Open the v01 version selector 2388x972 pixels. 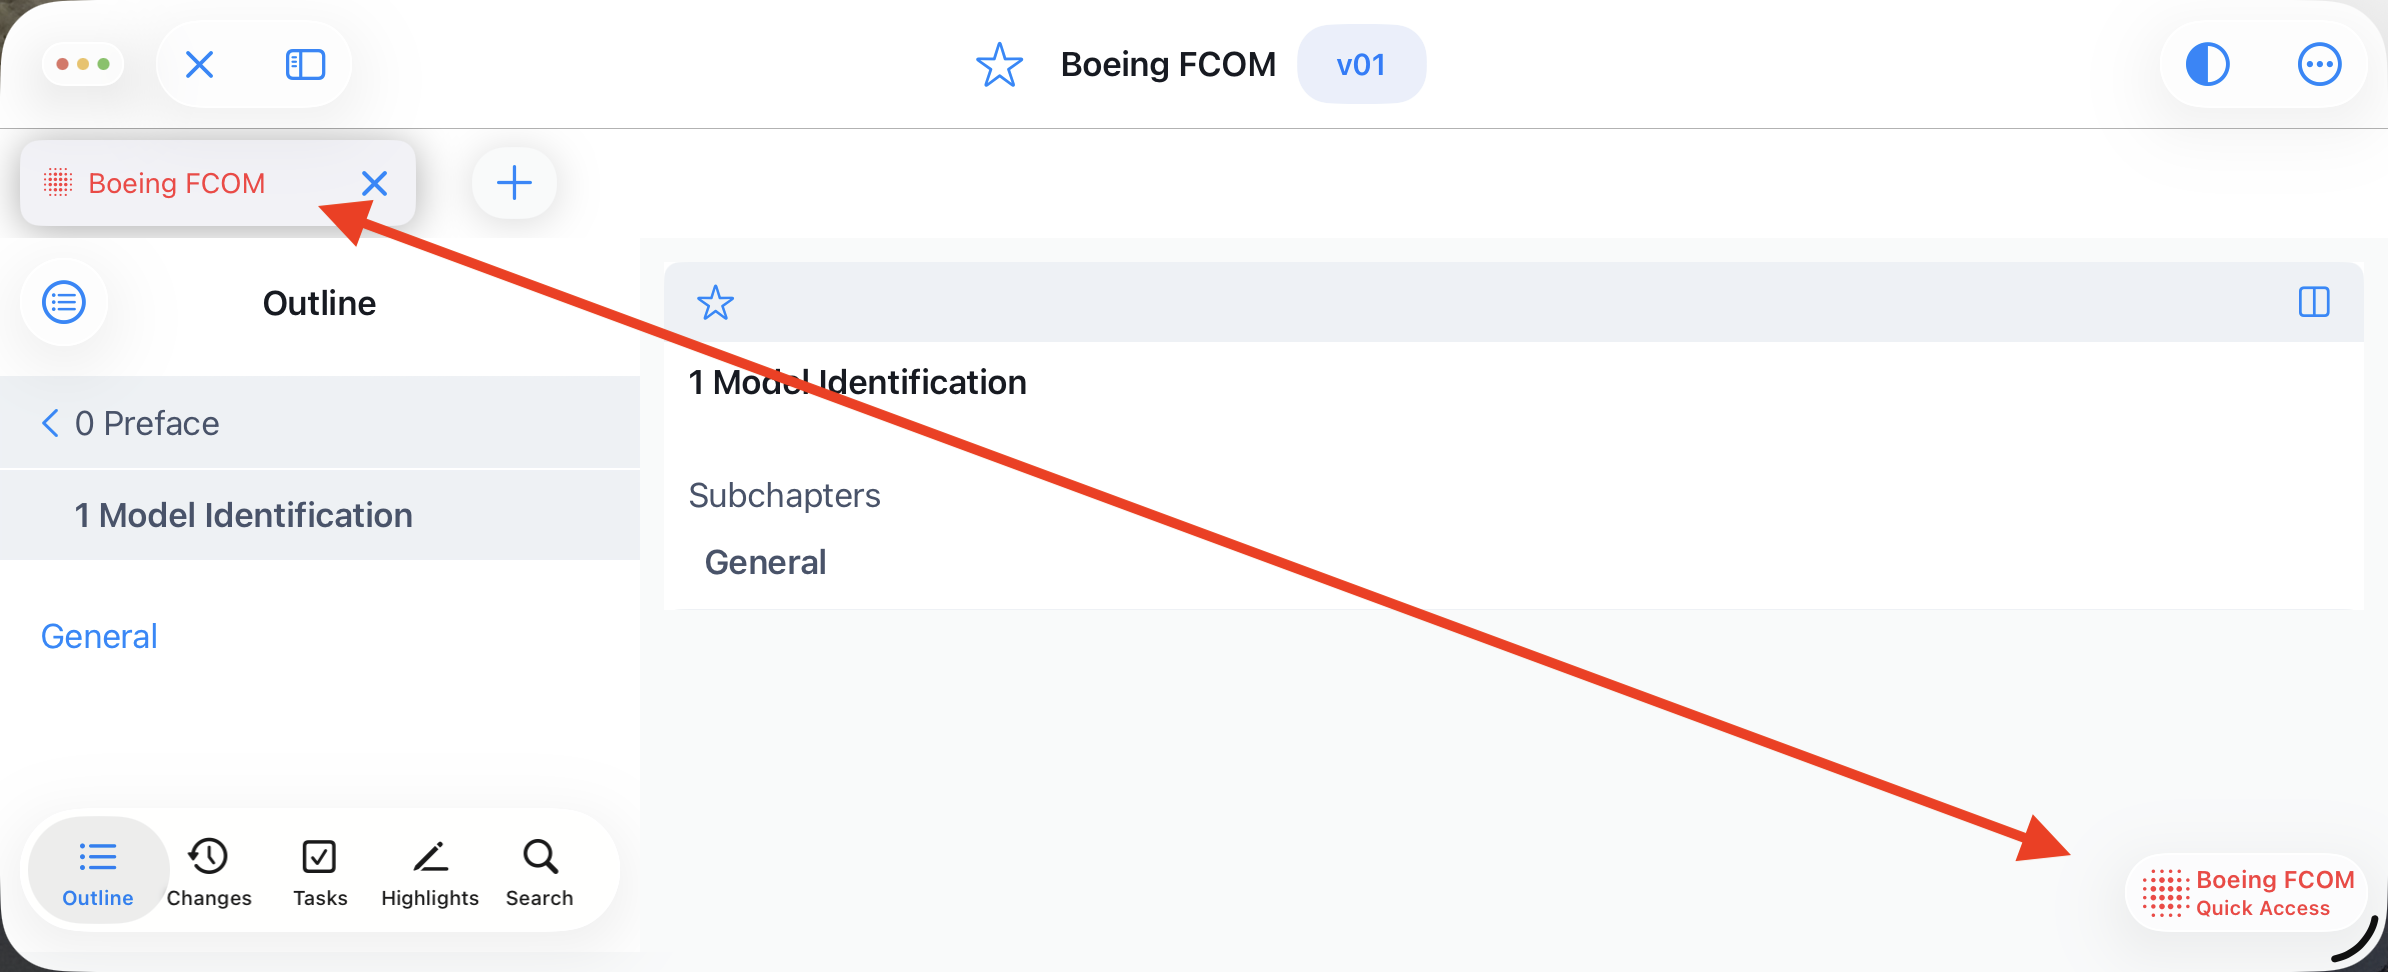(x=1361, y=65)
